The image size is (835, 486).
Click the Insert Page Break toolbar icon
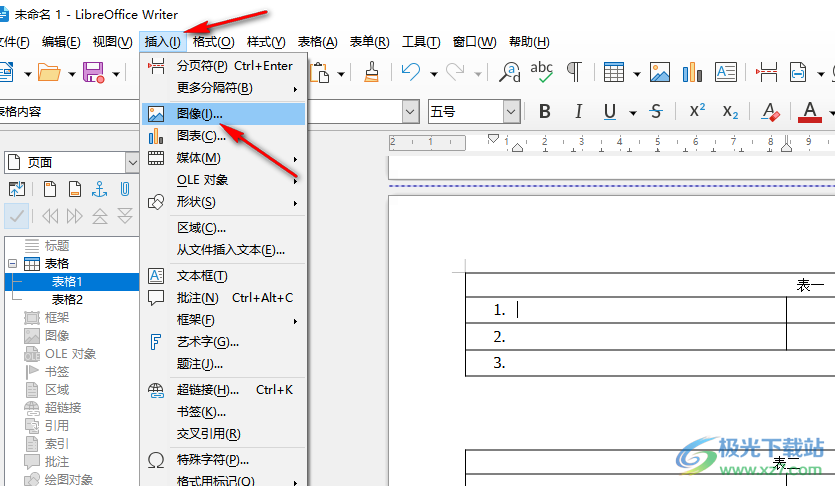tap(766, 72)
